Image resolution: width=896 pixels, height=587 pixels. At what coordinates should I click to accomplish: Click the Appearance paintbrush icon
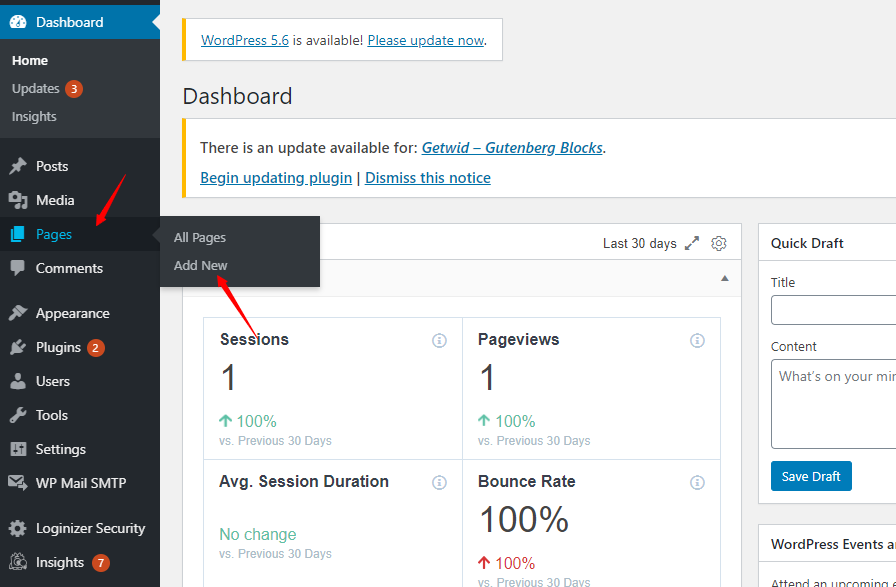pos(18,313)
